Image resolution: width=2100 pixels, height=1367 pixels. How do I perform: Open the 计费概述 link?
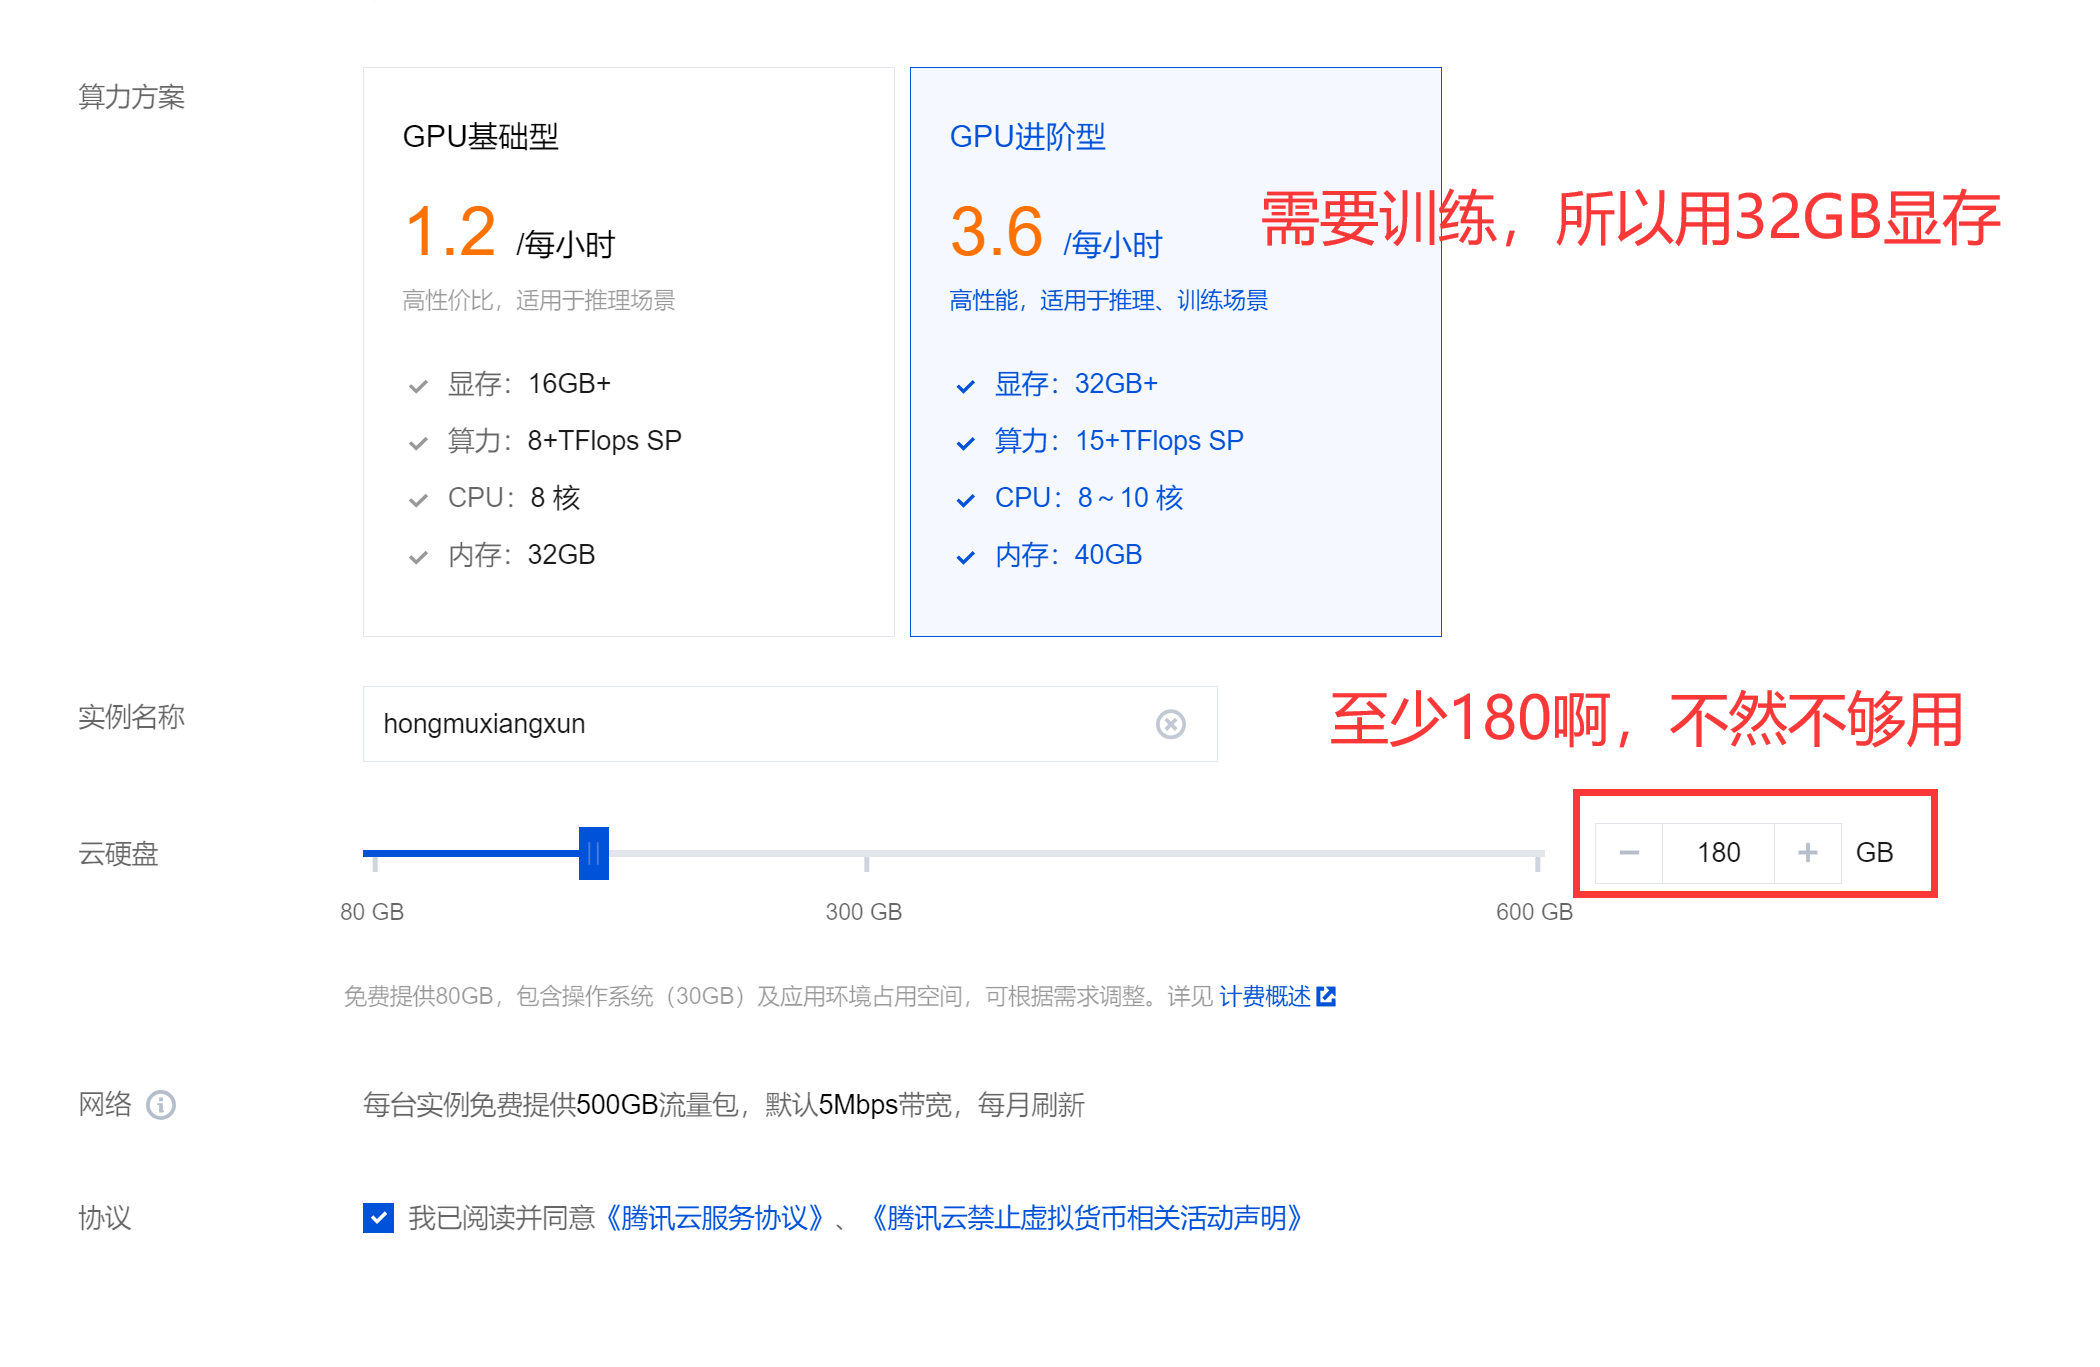pyautogui.click(x=1264, y=996)
